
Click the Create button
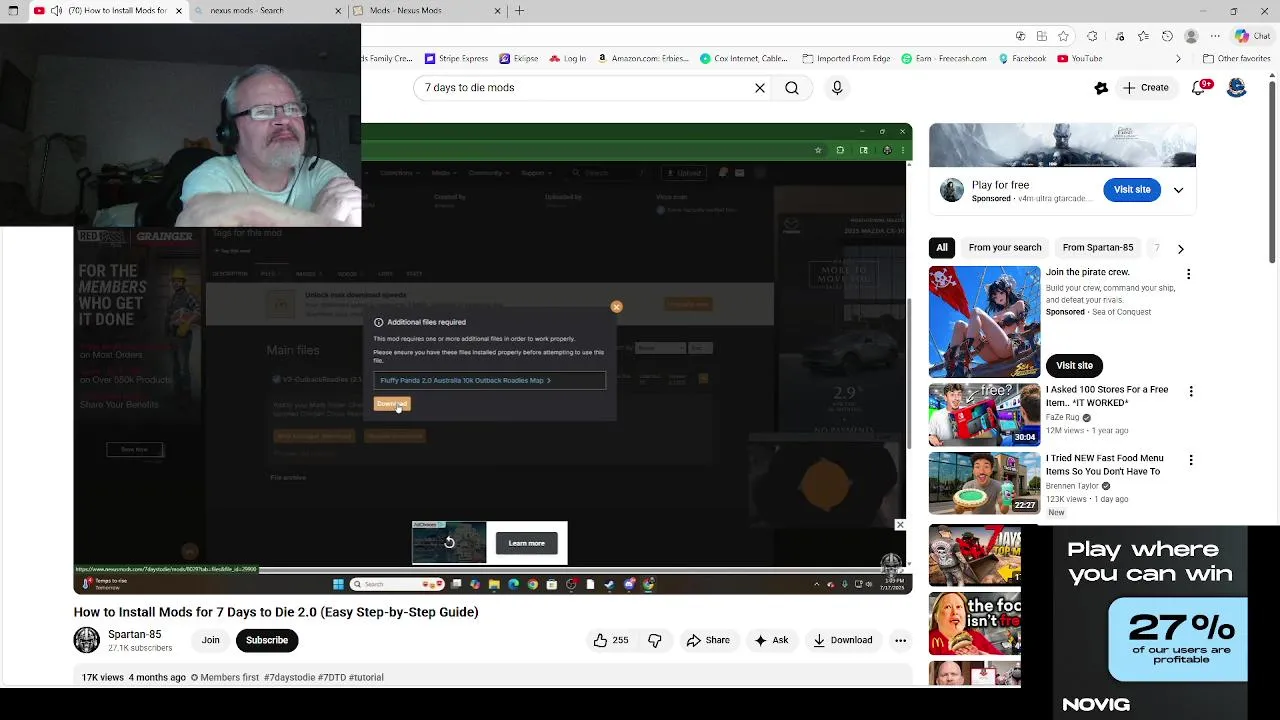tap(1145, 88)
